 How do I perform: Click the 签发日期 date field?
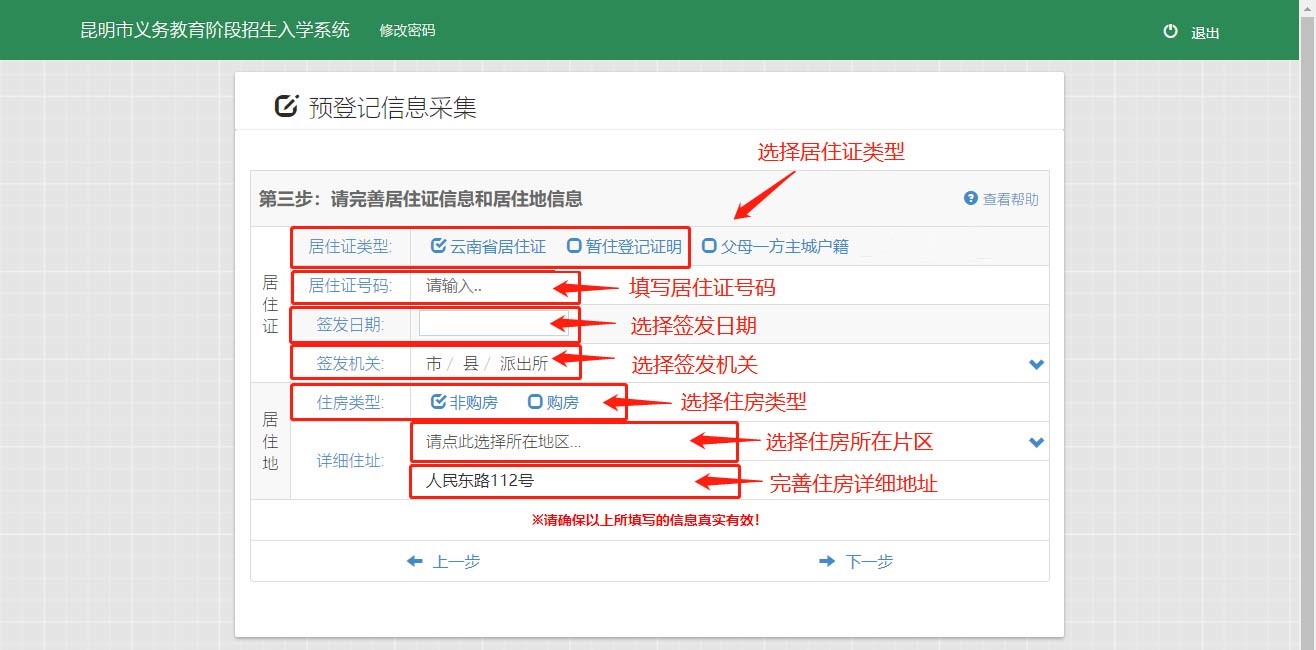(485, 324)
